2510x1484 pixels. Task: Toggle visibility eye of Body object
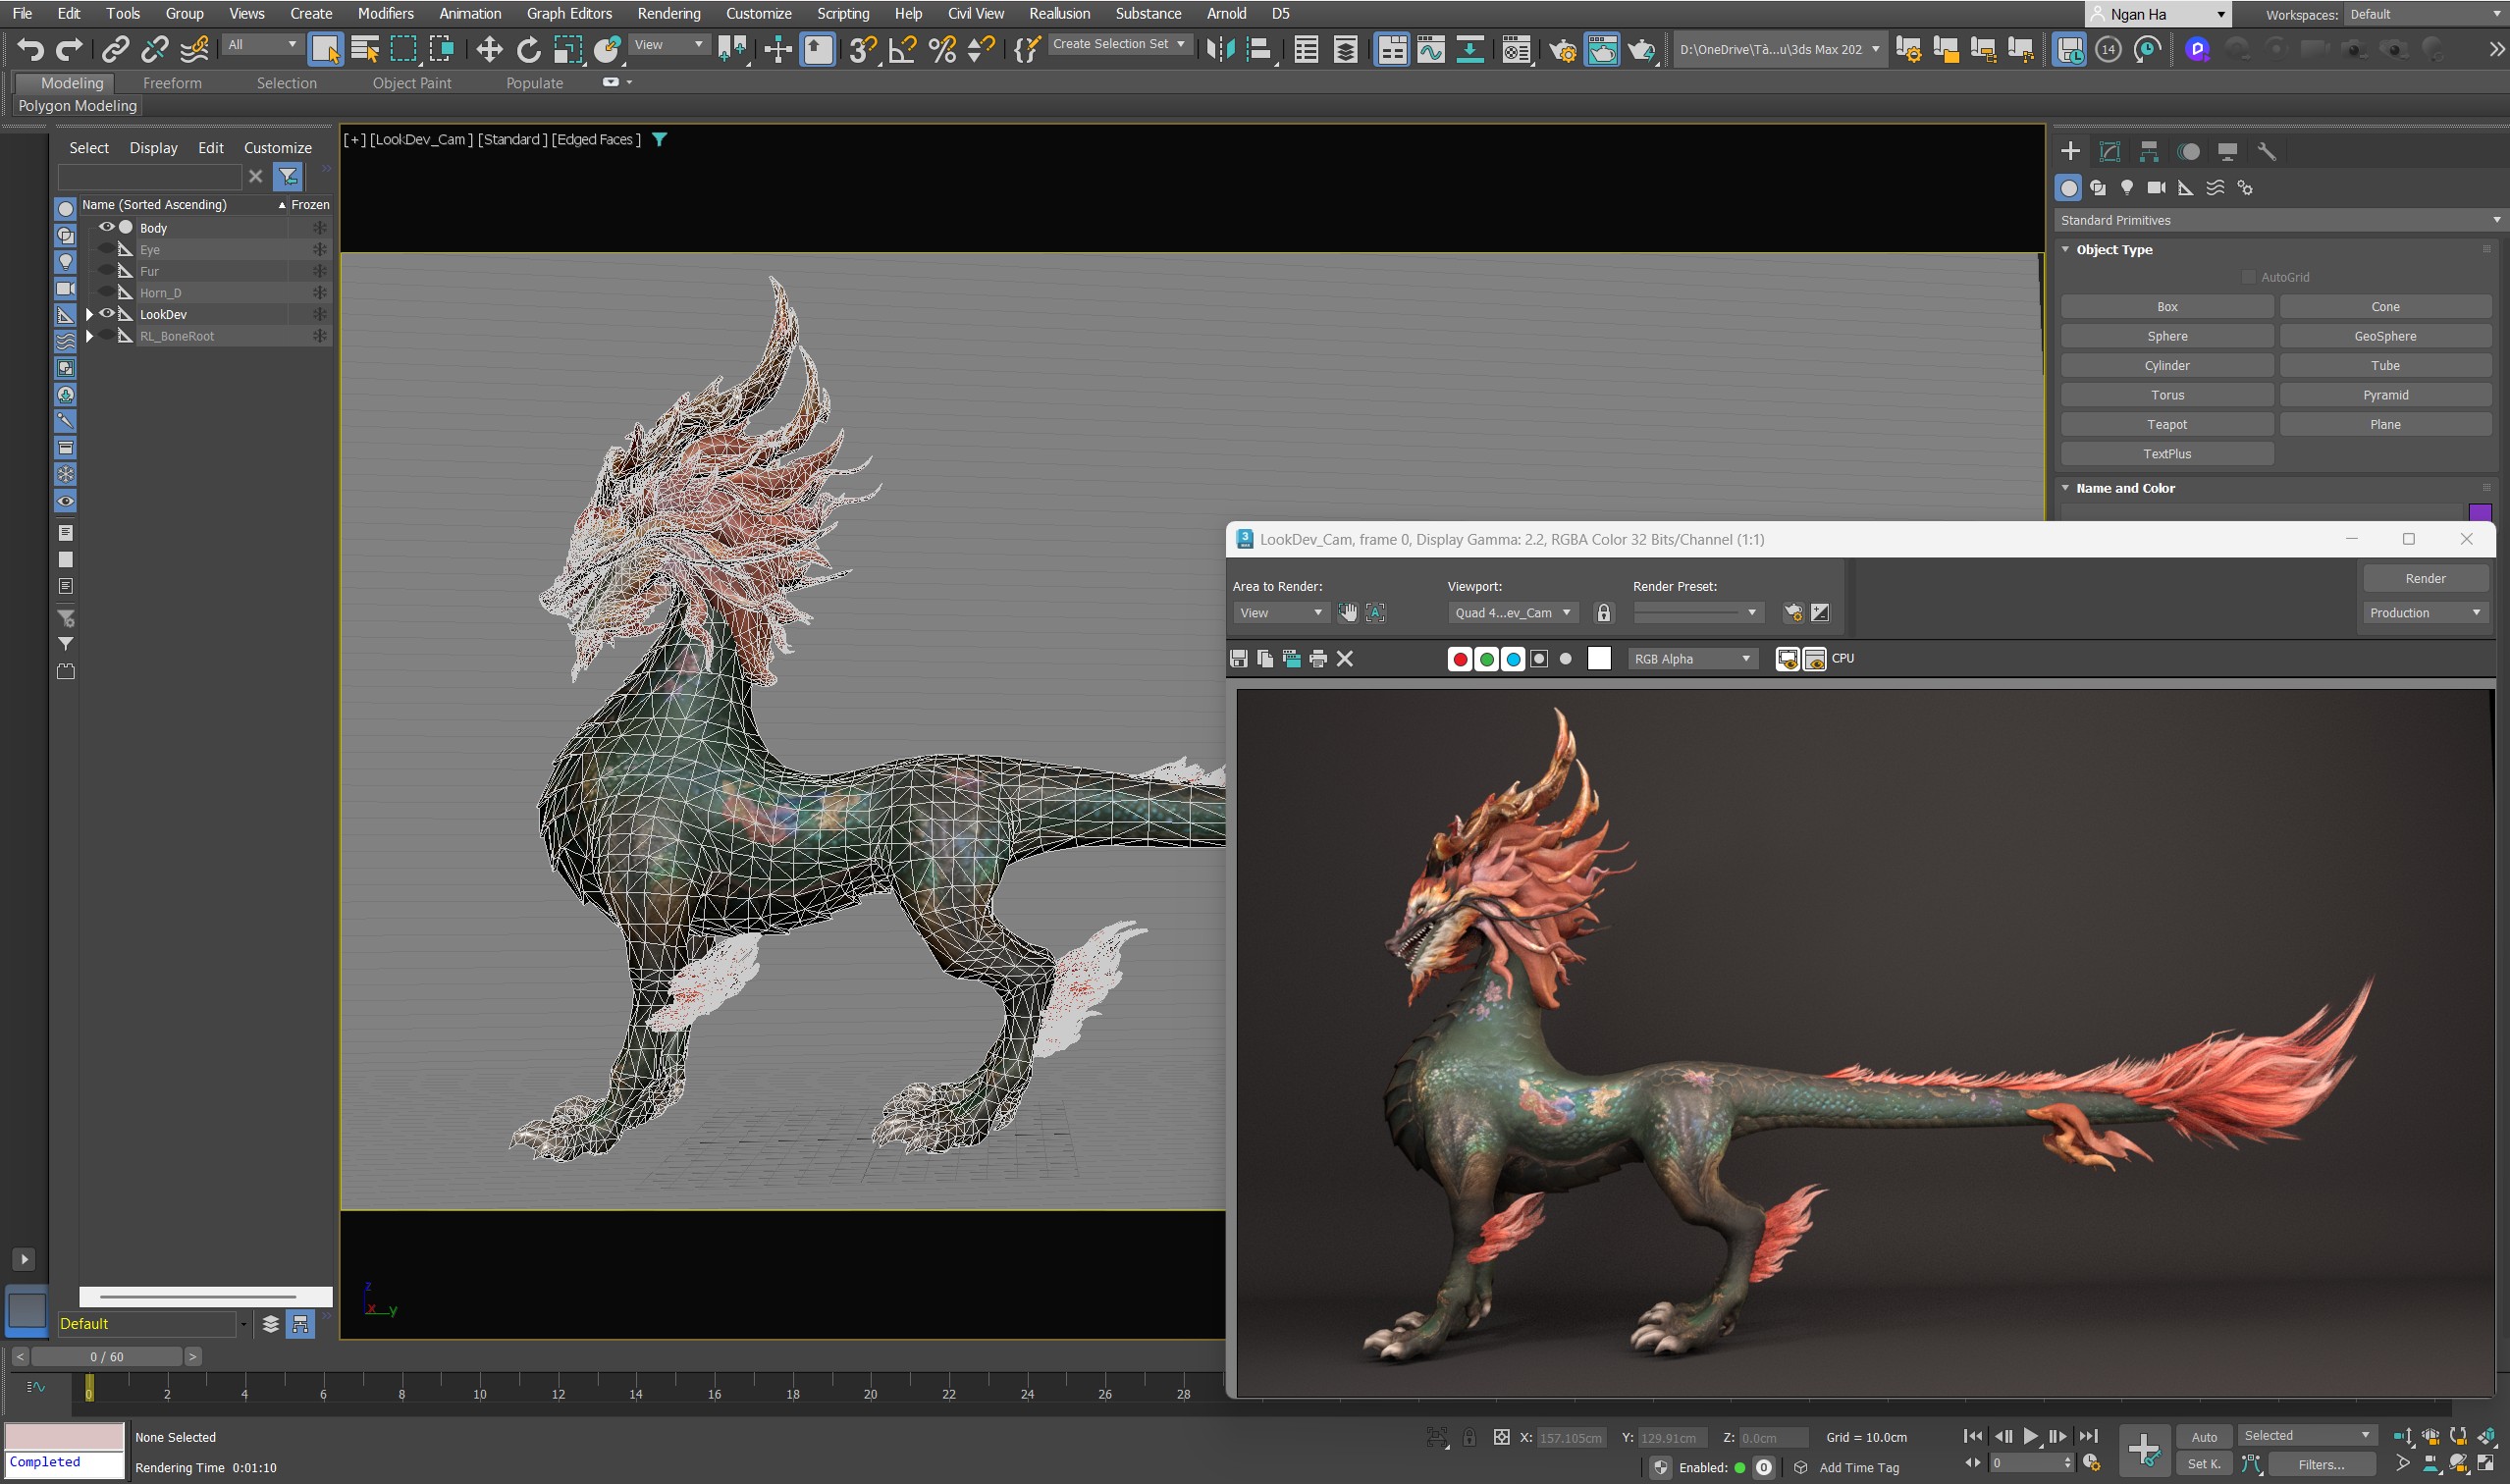[x=106, y=227]
